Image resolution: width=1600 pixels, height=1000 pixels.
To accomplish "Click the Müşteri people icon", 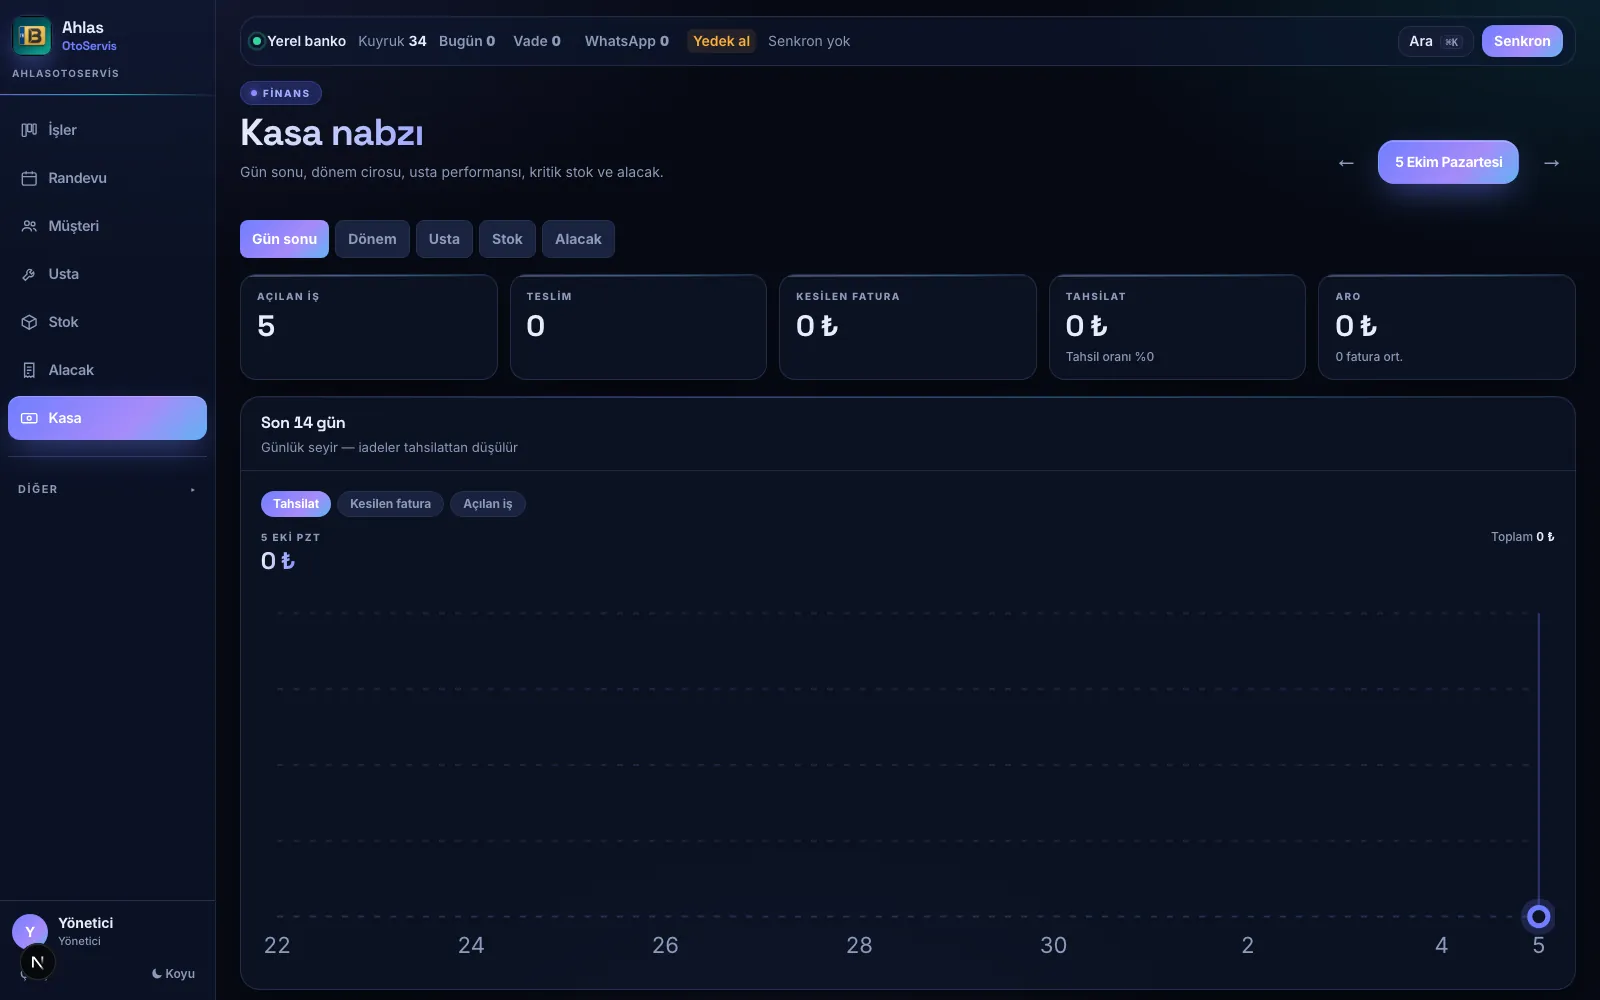I will [29, 226].
